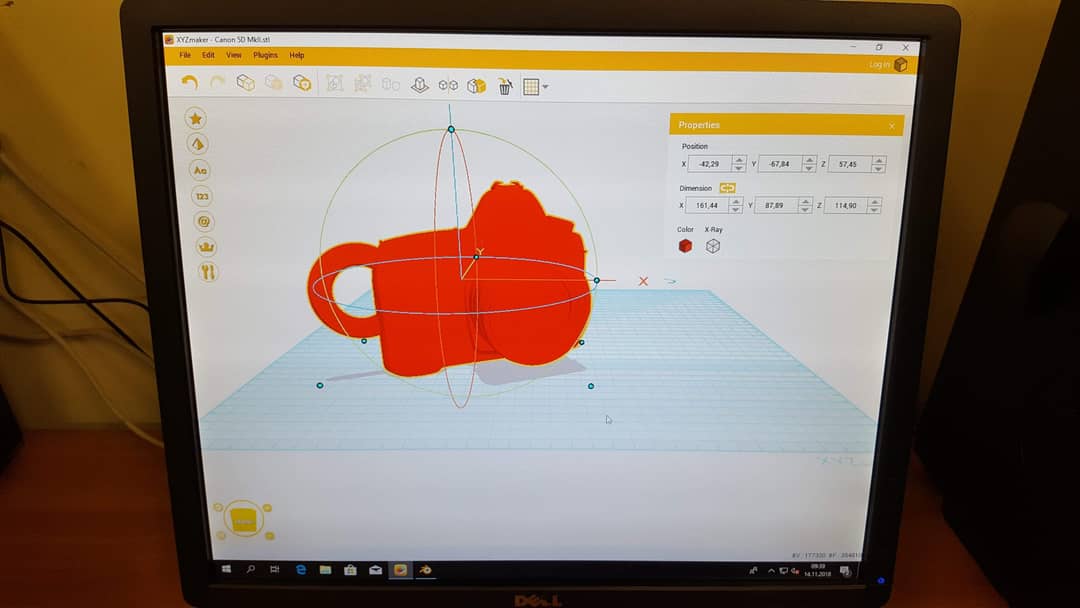Image resolution: width=1080 pixels, height=608 pixels.
Task: Click the delete trash can icon
Action: (x=505, y=87)
